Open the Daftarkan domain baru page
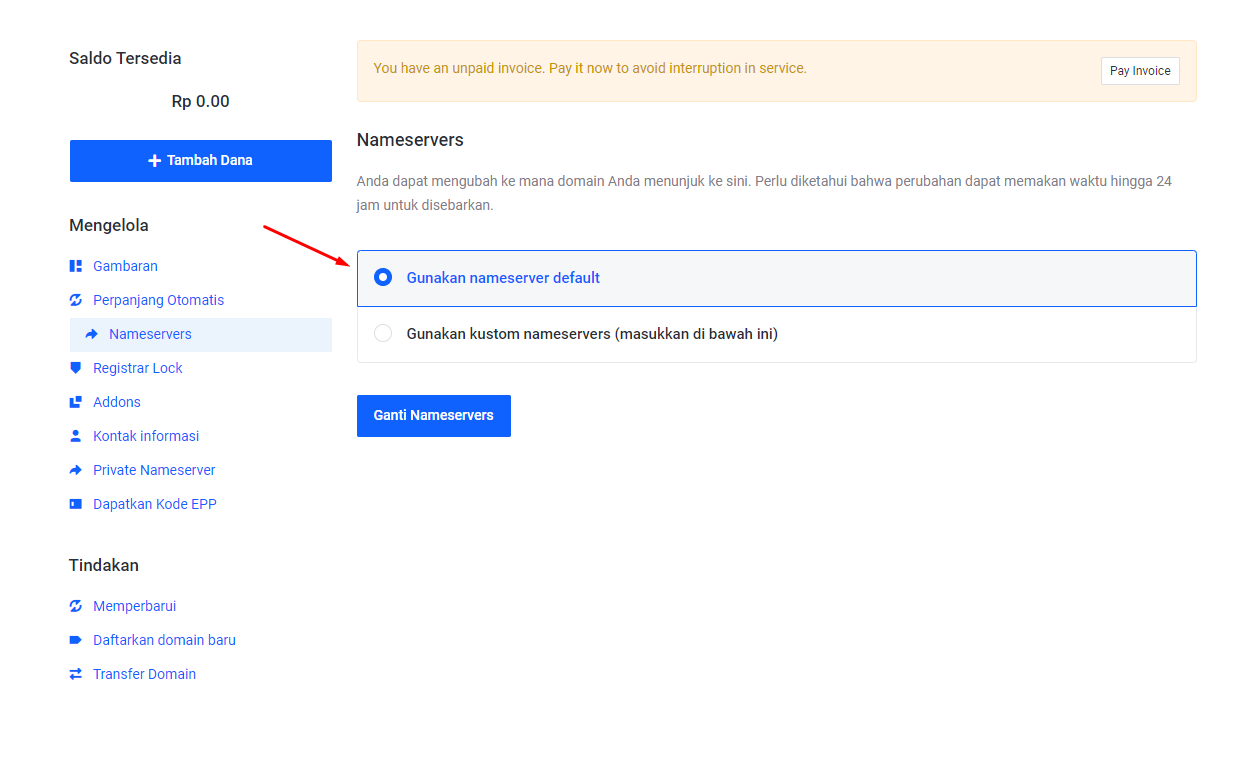1241x770 pixels. tap(164, 640)
